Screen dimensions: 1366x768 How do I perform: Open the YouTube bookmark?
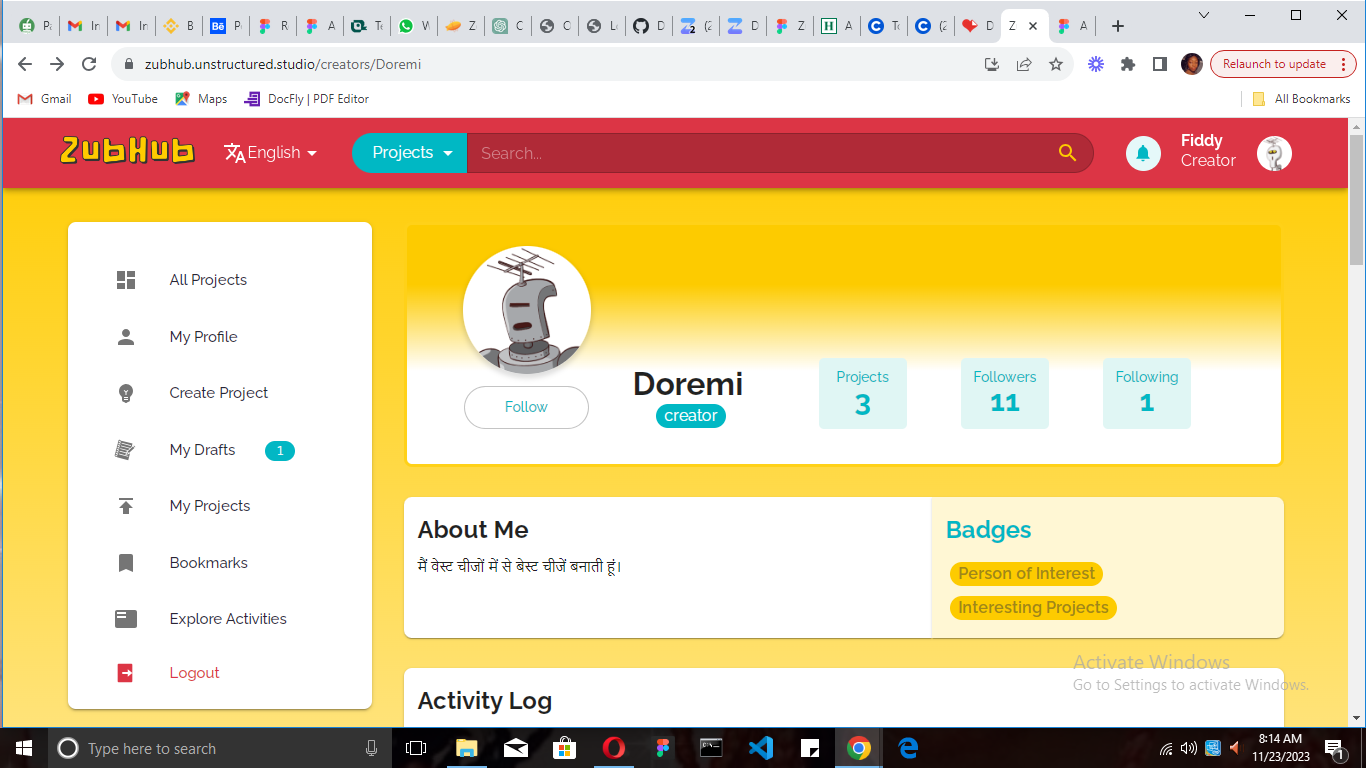(123, 99)
